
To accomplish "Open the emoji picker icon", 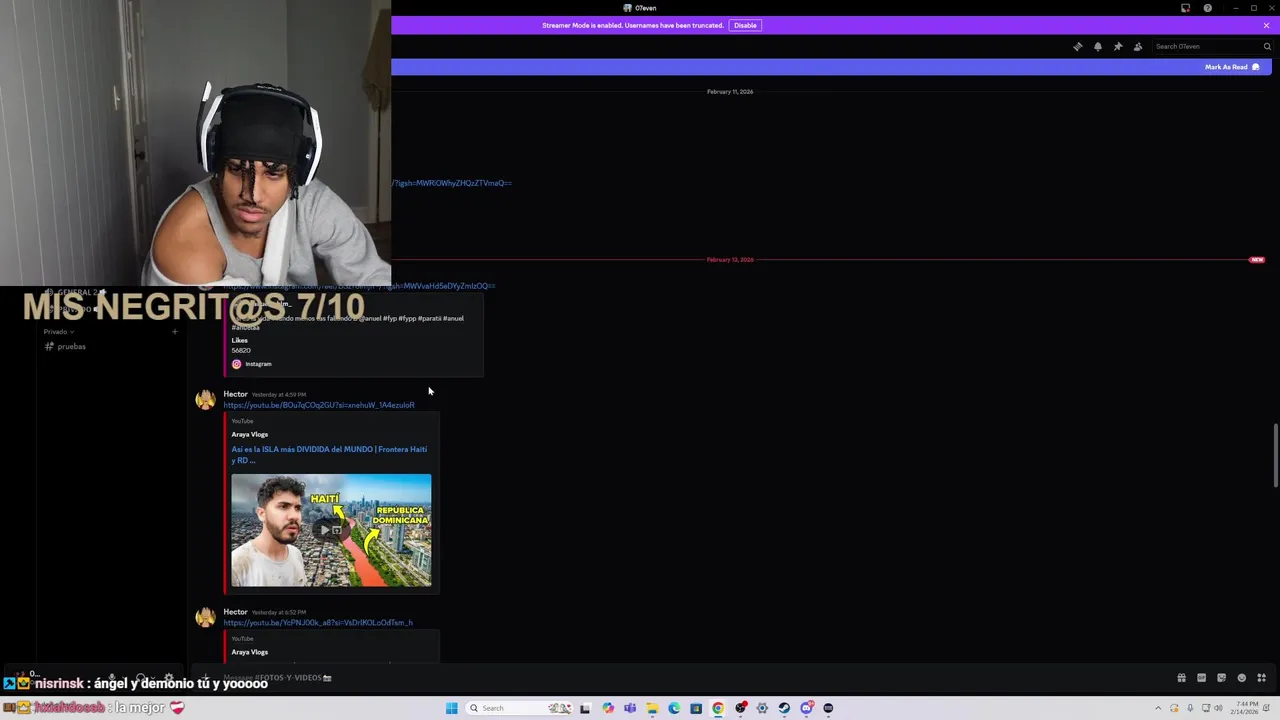I will tap(1242, 678).
